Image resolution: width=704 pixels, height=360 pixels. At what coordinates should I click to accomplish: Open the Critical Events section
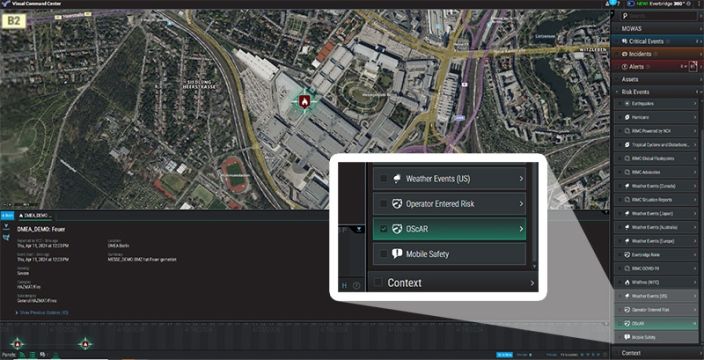point(657,41)
